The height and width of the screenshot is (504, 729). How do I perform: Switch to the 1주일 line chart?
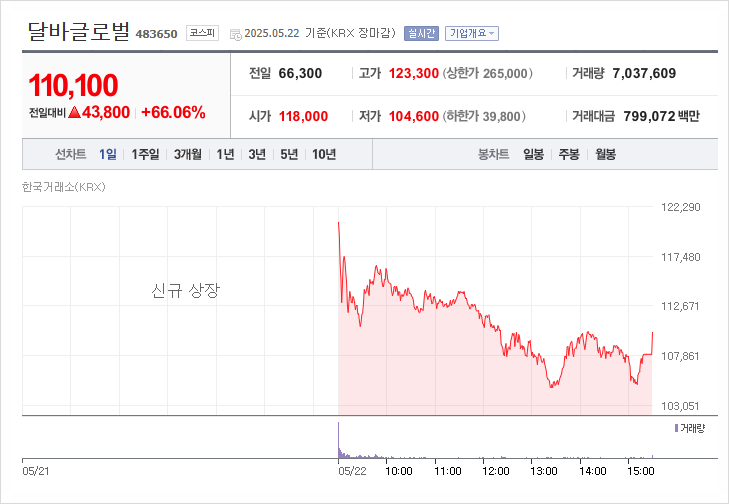pyautogui.click(x=146, y=154)
